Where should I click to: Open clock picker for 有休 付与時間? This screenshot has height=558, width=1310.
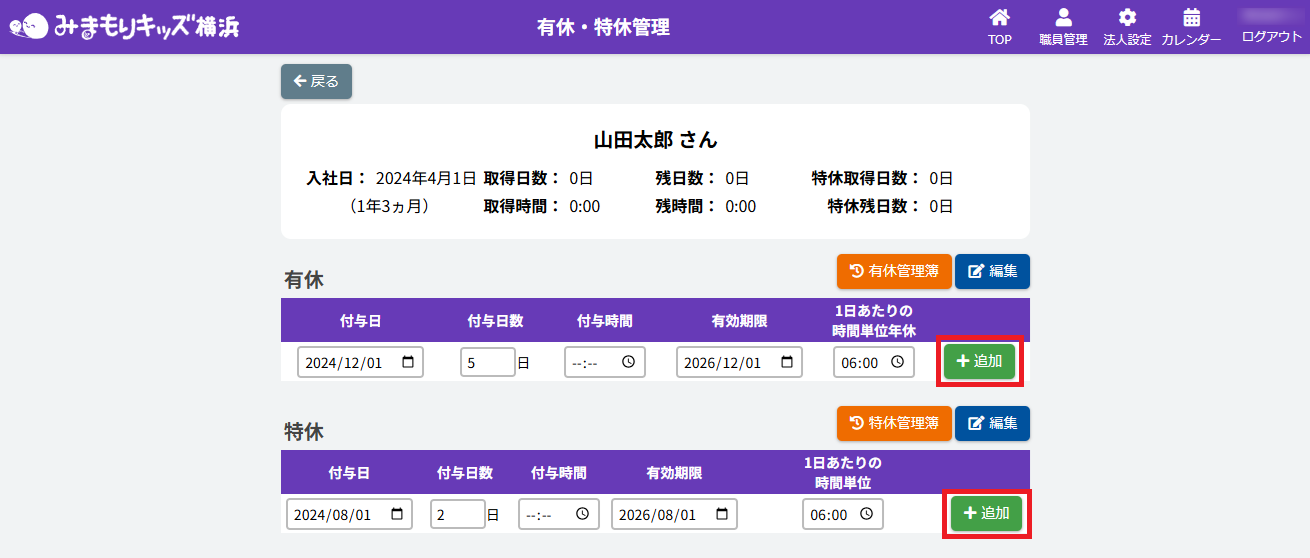(x=628, y=362)
